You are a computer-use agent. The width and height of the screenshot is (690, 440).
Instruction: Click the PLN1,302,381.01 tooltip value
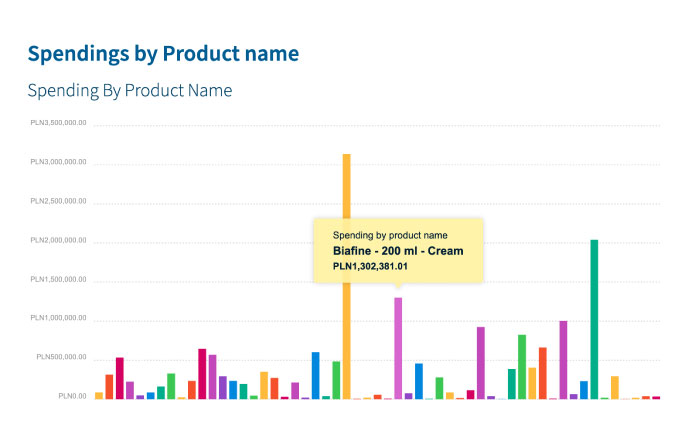pyautogui.click(x=371, y=266)
